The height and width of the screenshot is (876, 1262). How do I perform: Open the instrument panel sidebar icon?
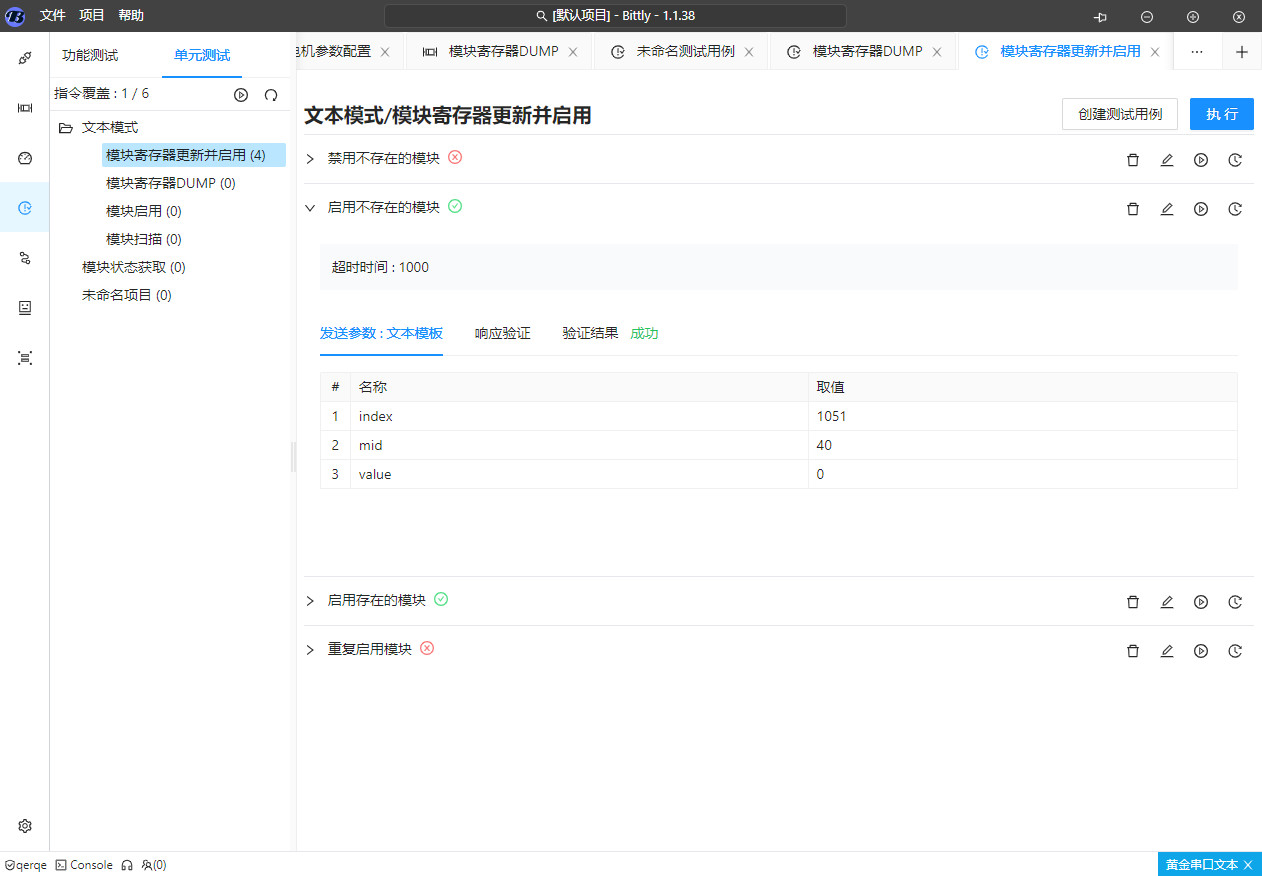(24, 107)
